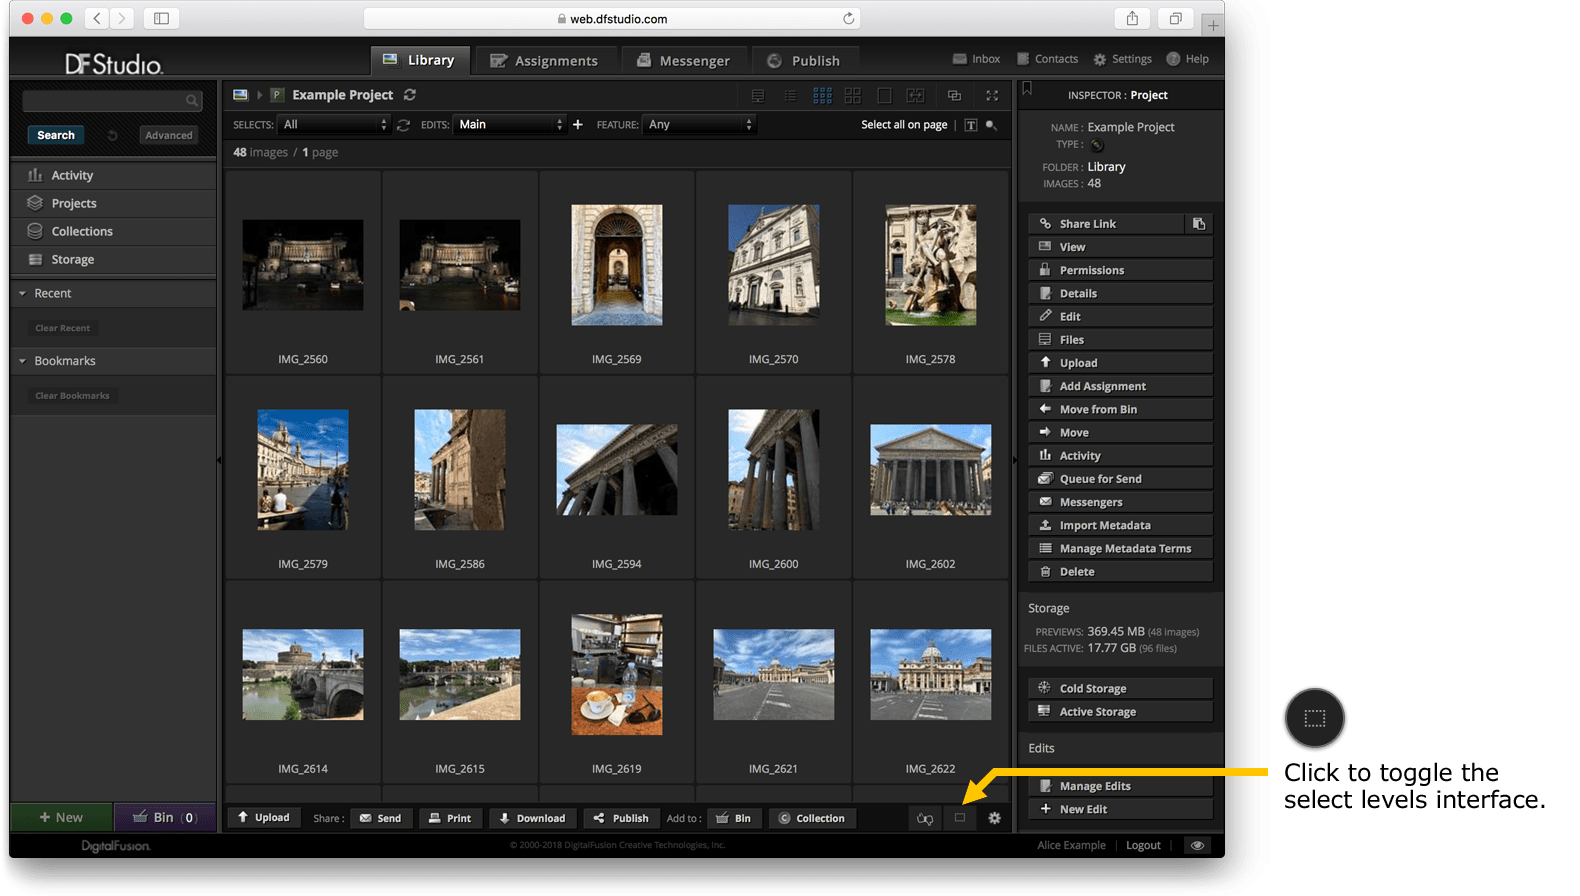This screenshot has height=896, width=1580.
Task: Switch to the Publish tab
Action: 804,60
